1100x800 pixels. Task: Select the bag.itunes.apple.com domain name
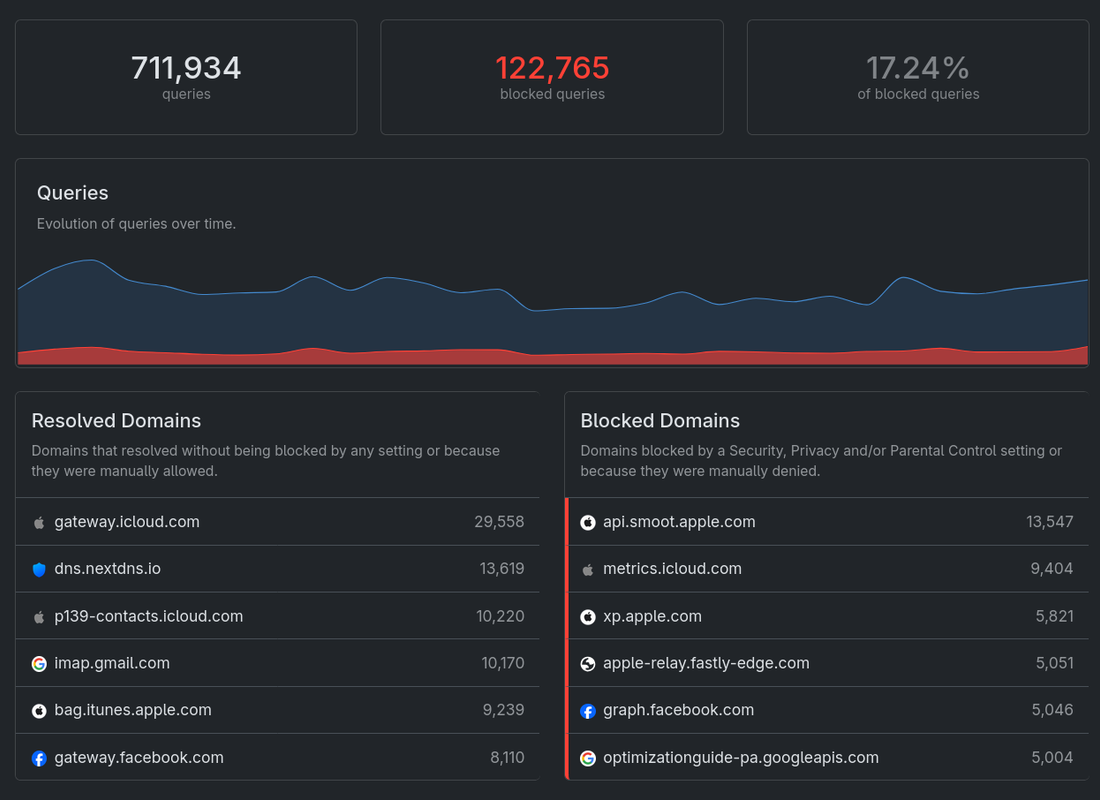133,710
